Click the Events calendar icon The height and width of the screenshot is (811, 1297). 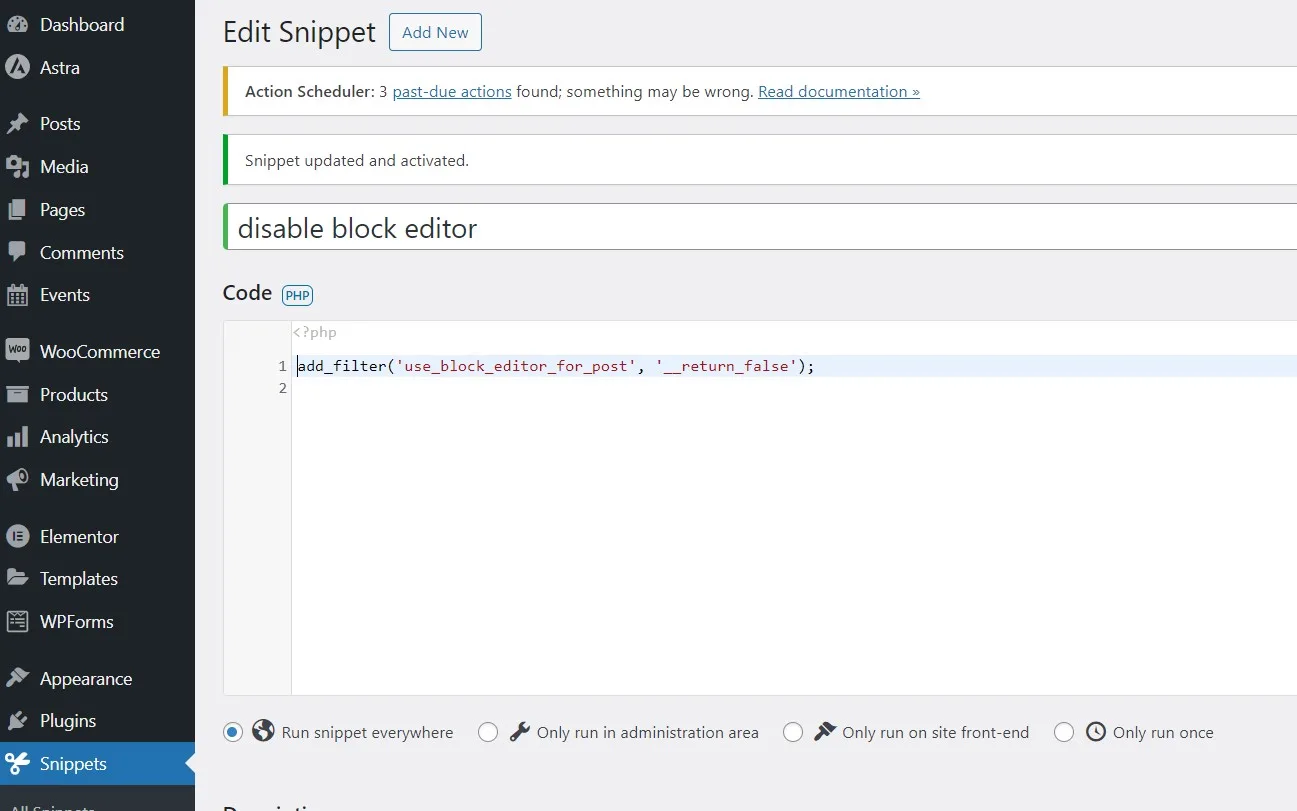pyautogui.click(x=17, y=295)
